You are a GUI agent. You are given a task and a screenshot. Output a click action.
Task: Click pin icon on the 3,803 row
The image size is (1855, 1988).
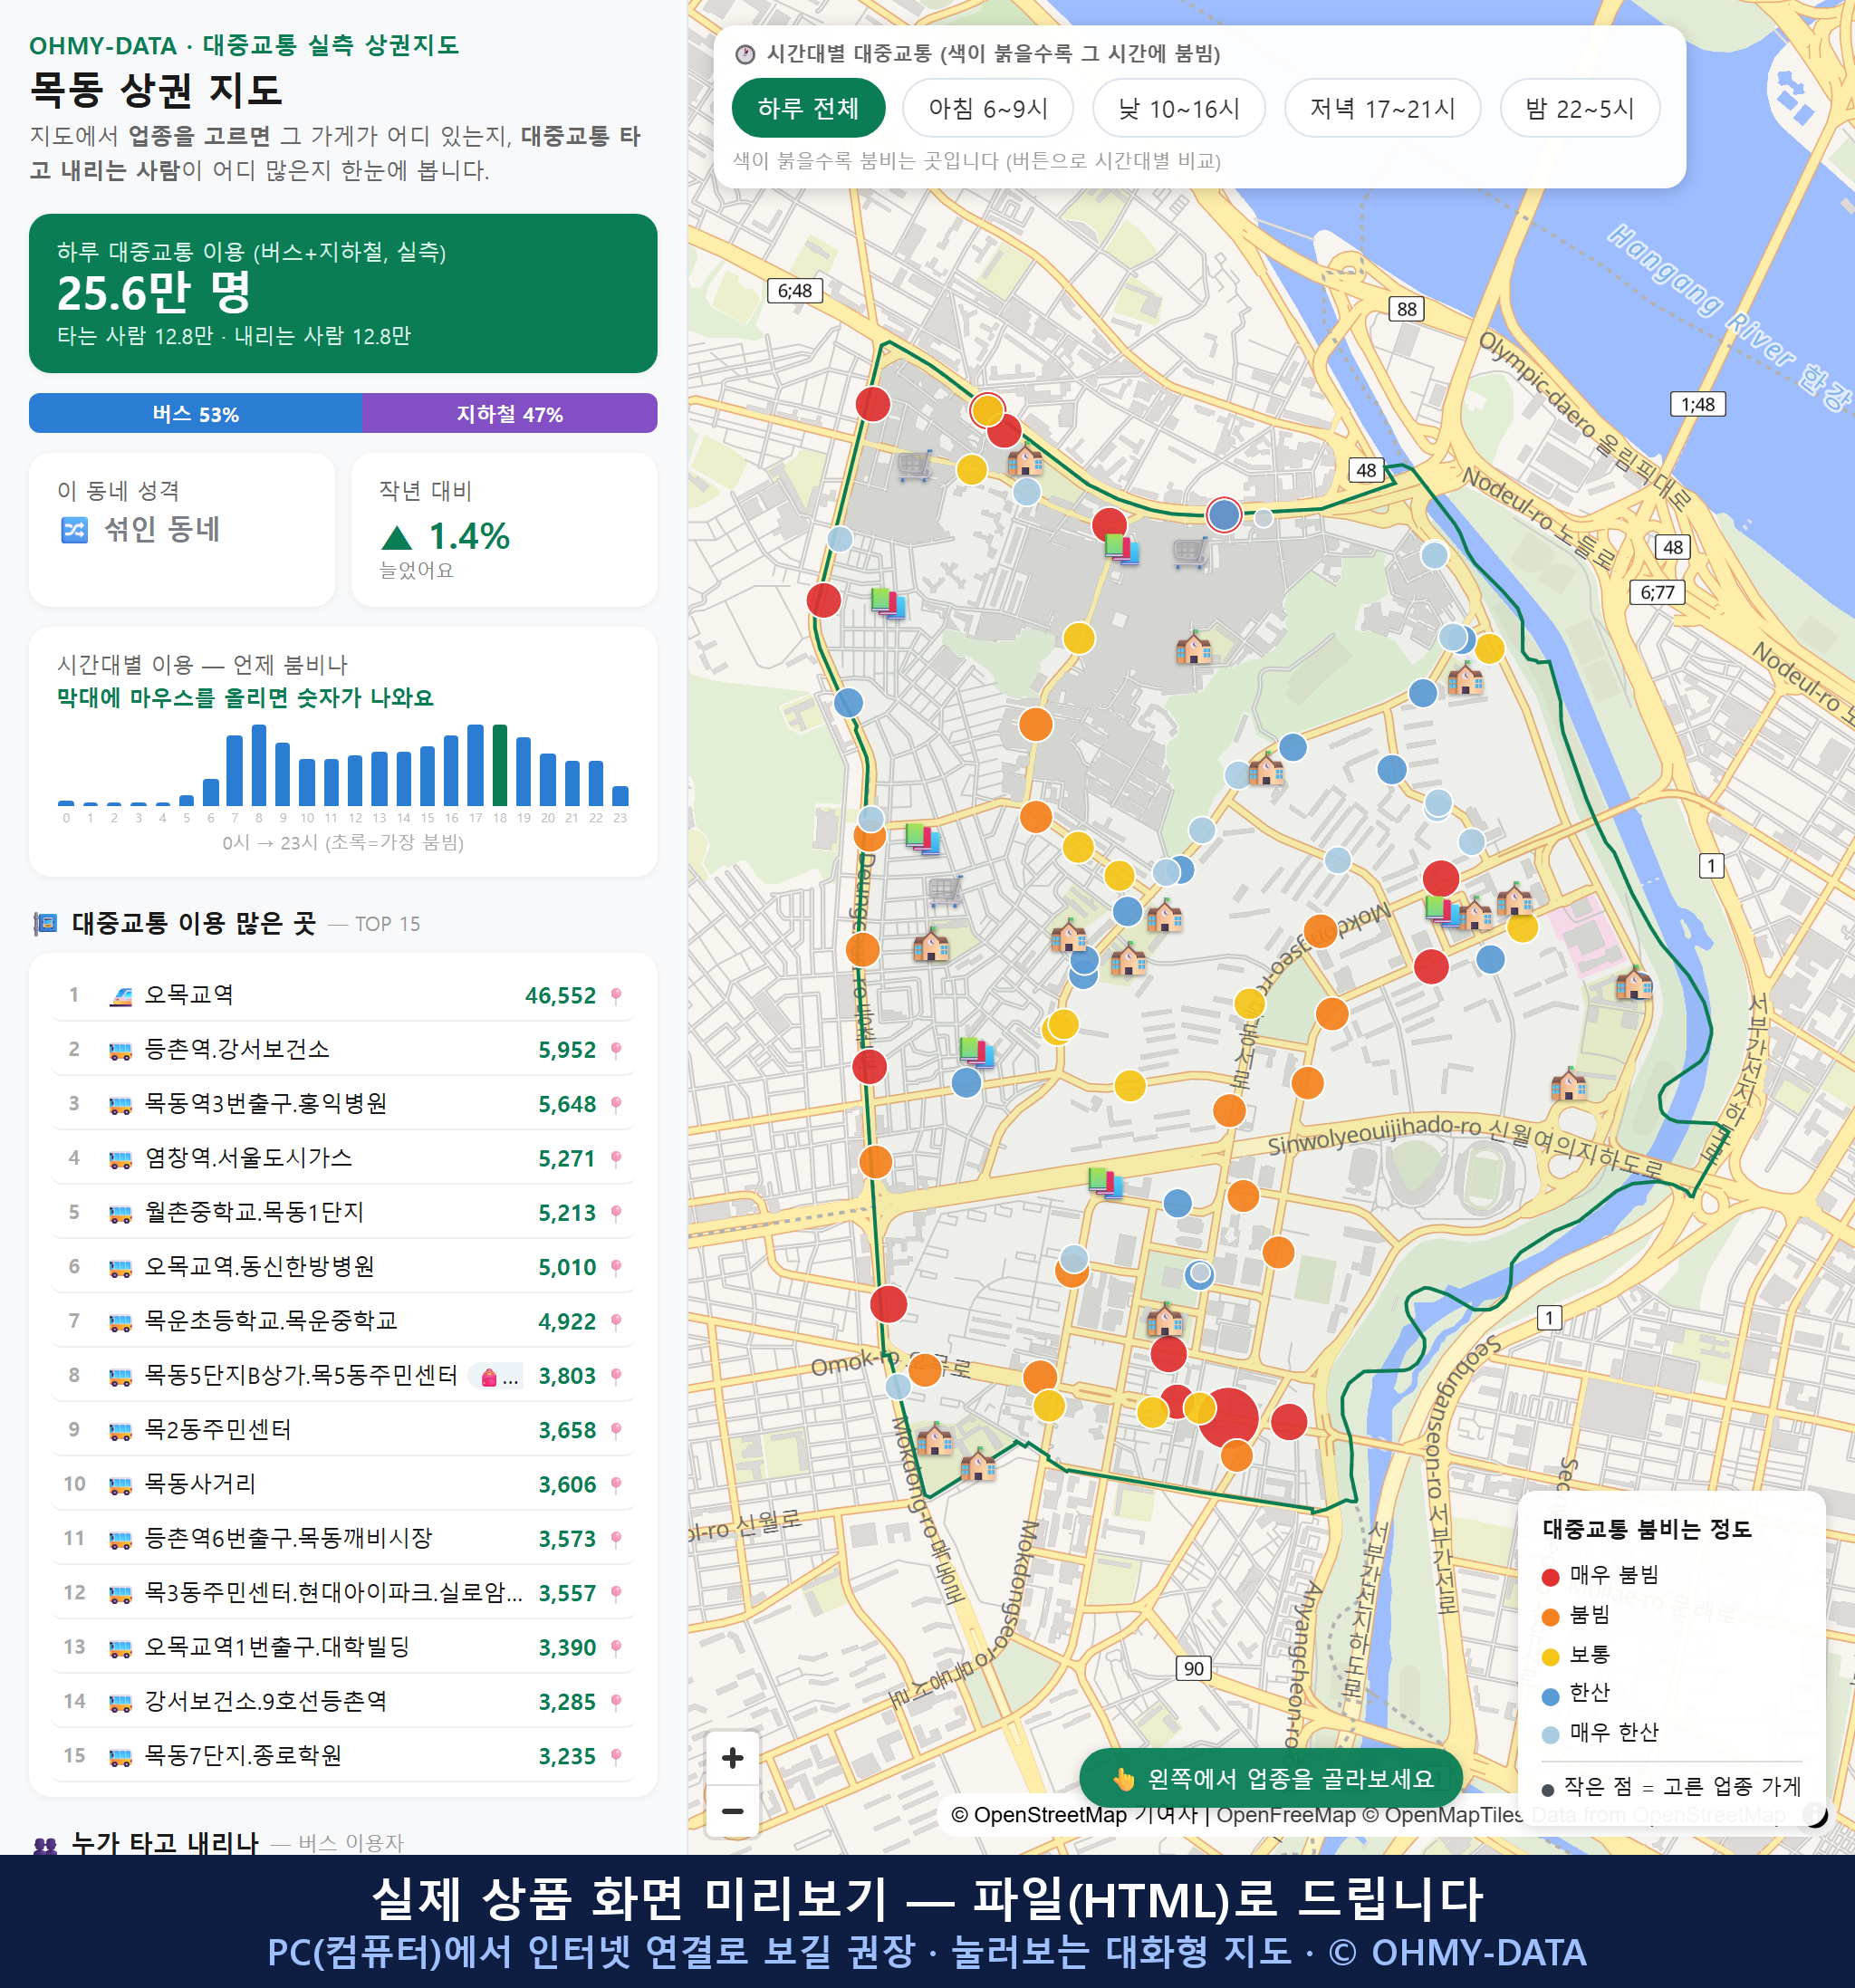pos(616,1376)
